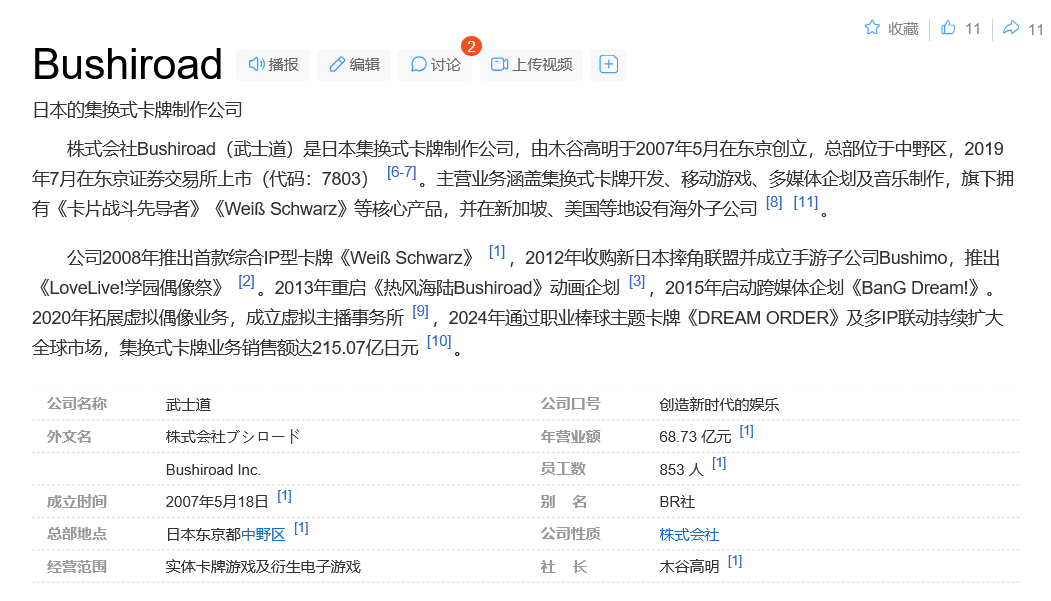
Task: Click the star icon to bookmark the entry
Action: [871, 27]
